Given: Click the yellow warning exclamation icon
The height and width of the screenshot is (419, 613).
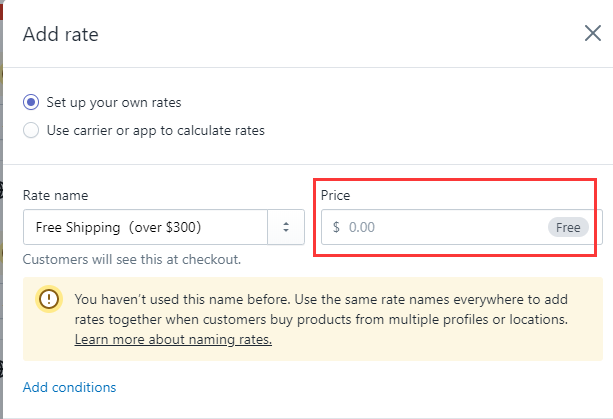Looking at the screenshot, I should (x=49, y=299).
